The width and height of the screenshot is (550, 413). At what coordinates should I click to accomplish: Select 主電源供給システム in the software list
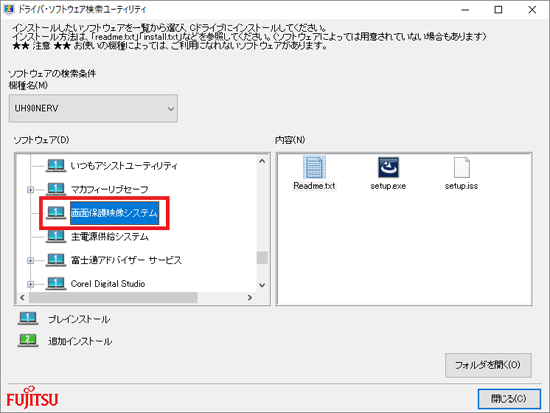pos(110,237)
